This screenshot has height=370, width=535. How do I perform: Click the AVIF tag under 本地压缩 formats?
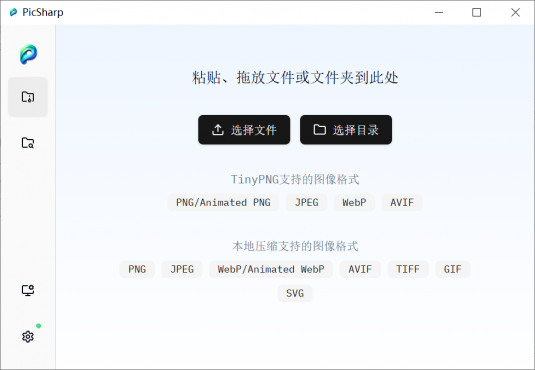click(360, 269)
